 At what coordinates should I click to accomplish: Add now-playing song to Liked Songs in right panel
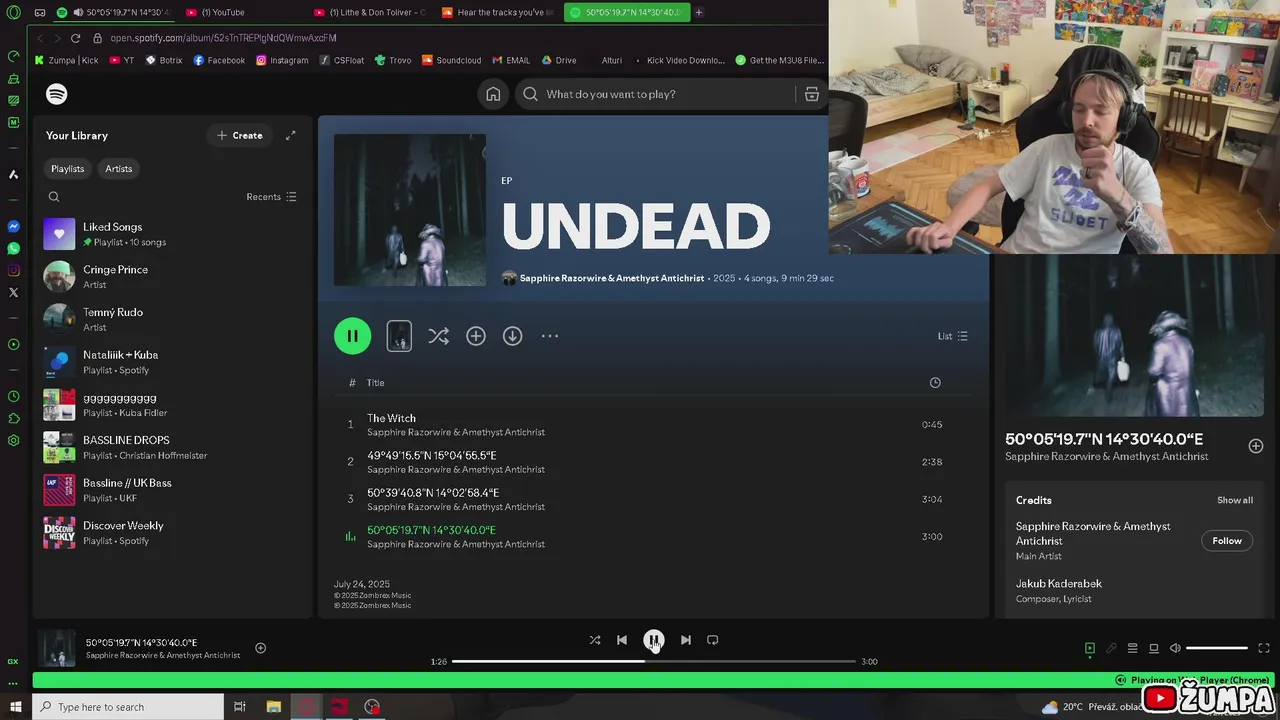[1256, 446]
